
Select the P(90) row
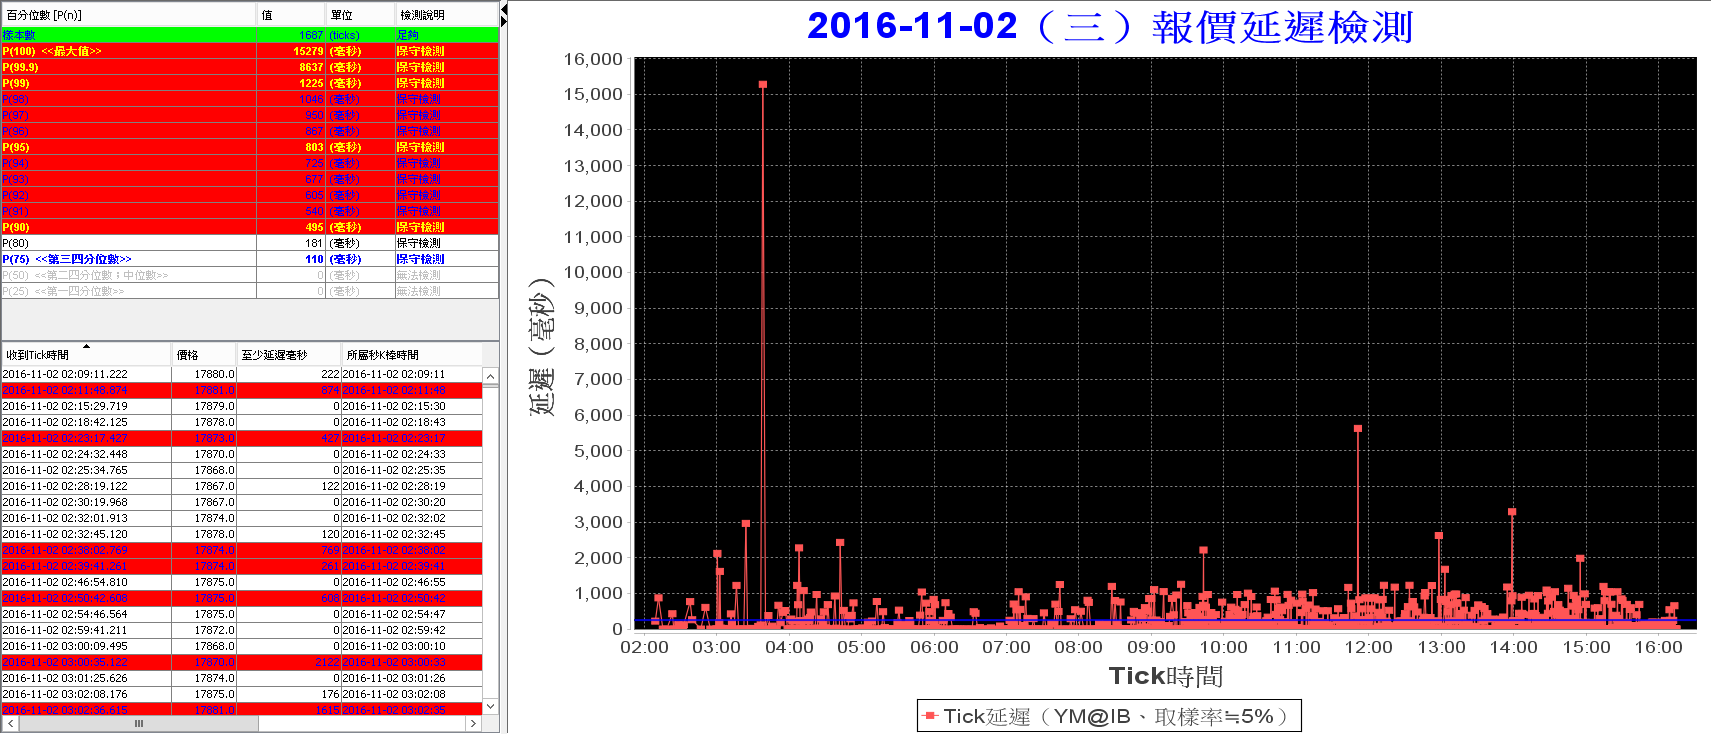click(250, 227)
